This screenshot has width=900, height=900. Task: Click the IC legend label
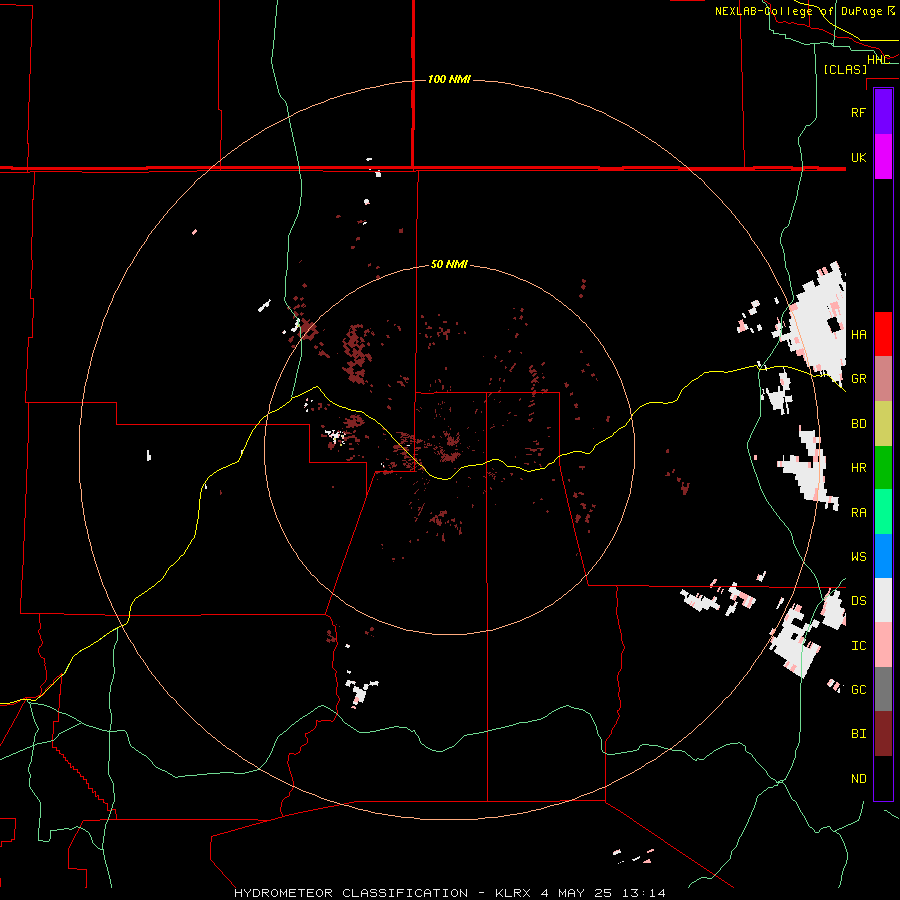(858, 646)
